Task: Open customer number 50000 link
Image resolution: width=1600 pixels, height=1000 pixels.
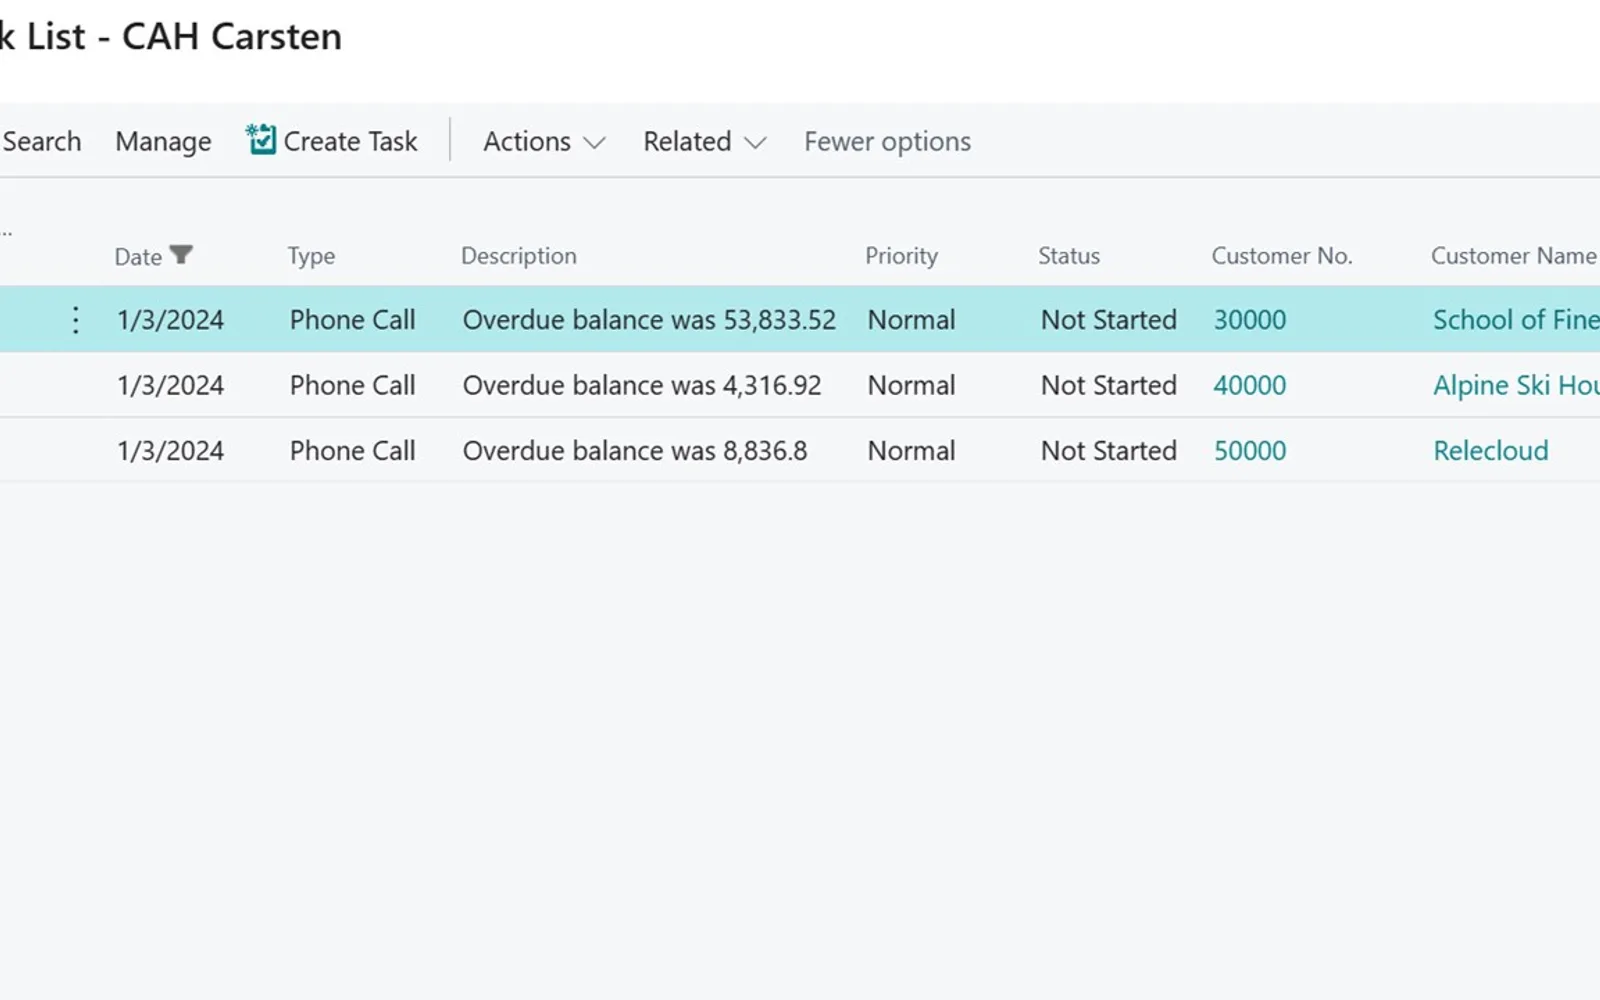Action: [1250, 451]
